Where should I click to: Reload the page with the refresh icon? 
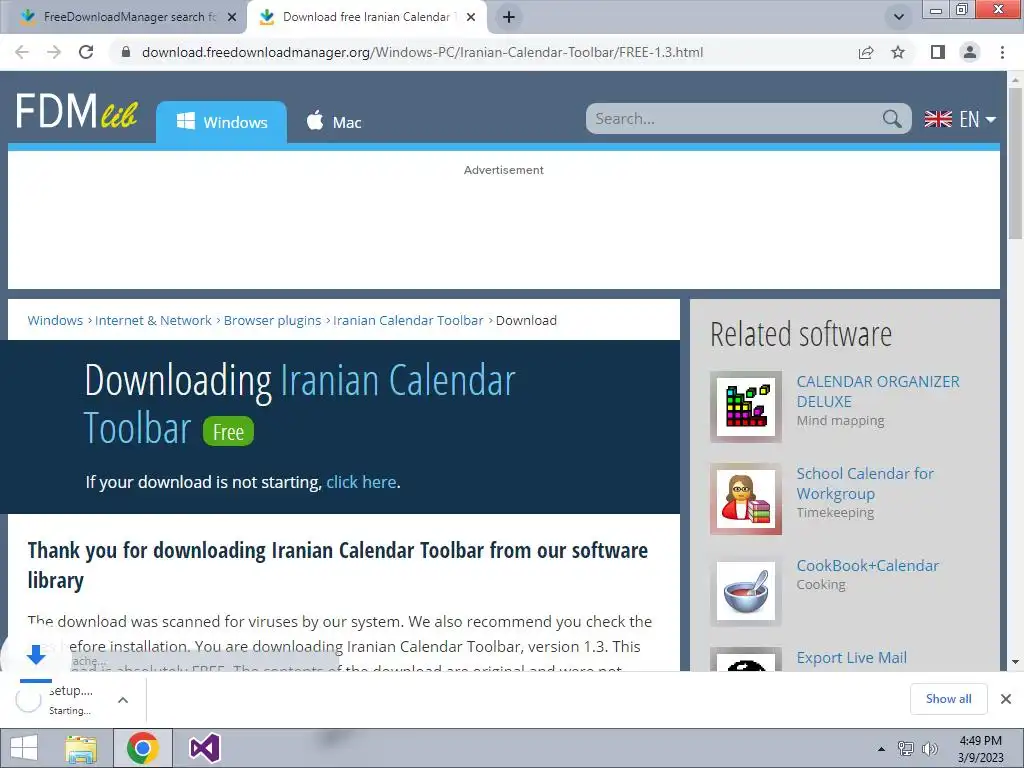[x=86, y=52]
